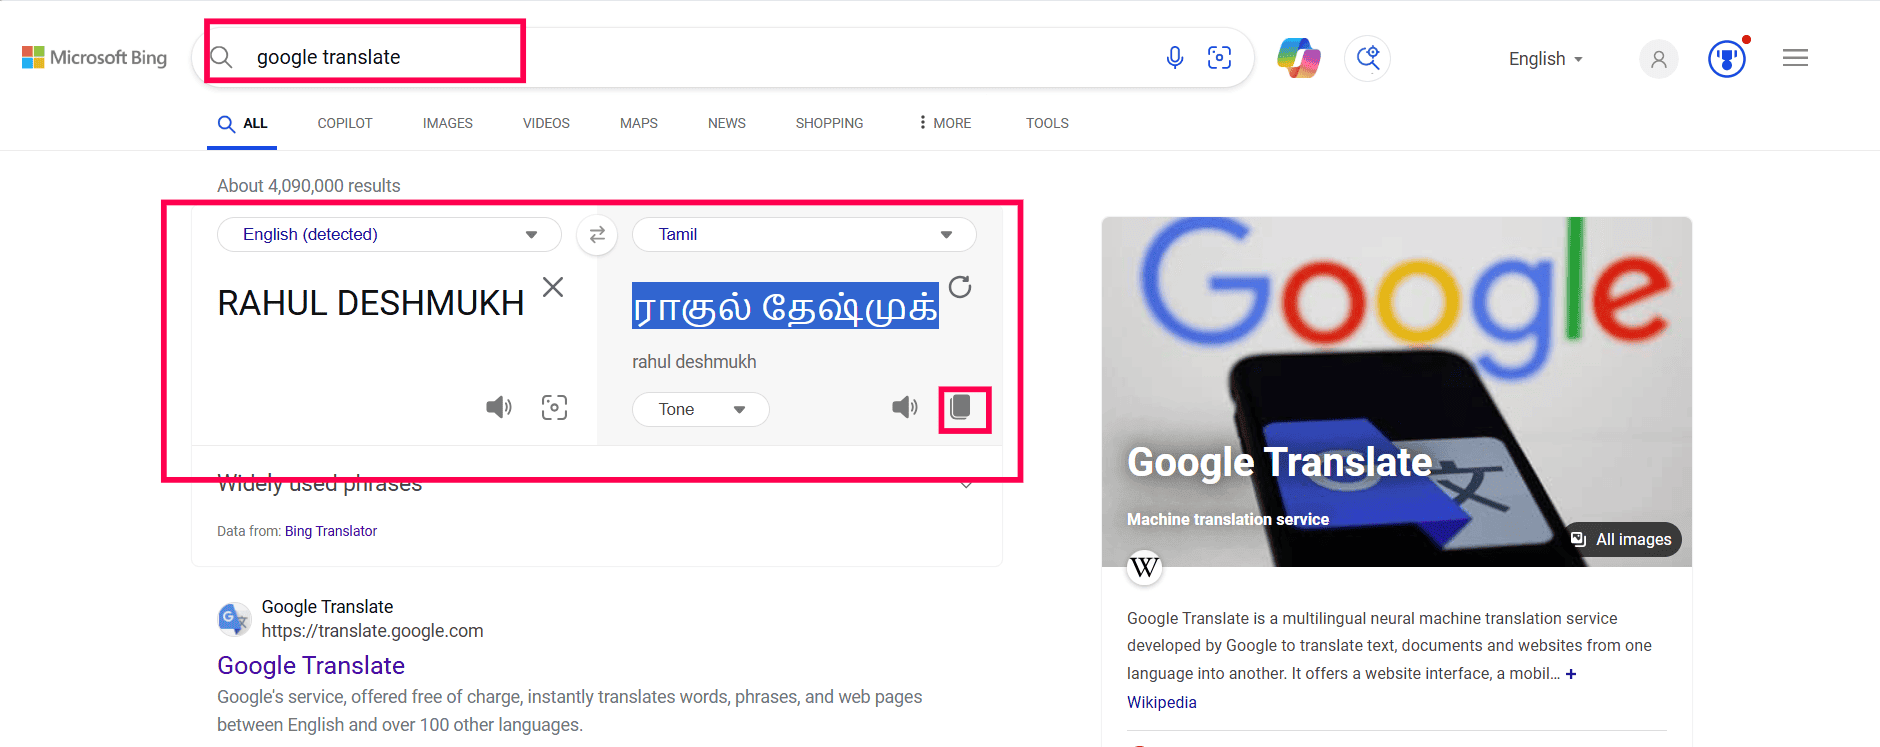Listen to the Tamil translation
The width and height of the screenshot is (1880, 747).
(905, 407)
